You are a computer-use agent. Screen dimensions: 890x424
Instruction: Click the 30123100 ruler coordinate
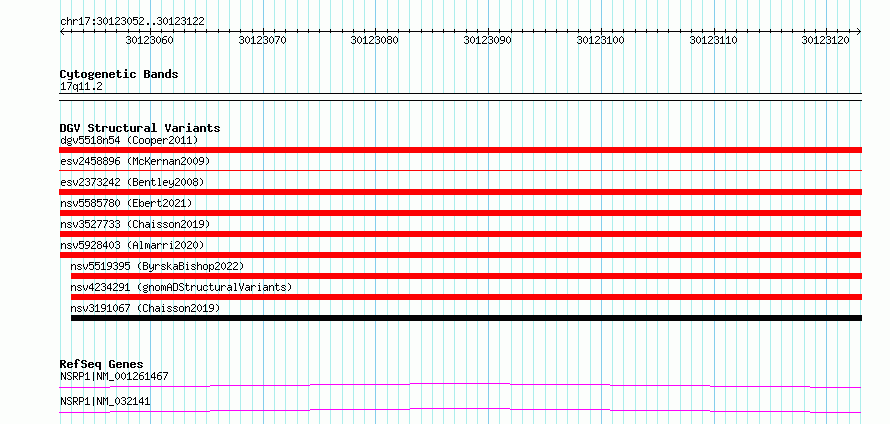[x=601, y=40]
